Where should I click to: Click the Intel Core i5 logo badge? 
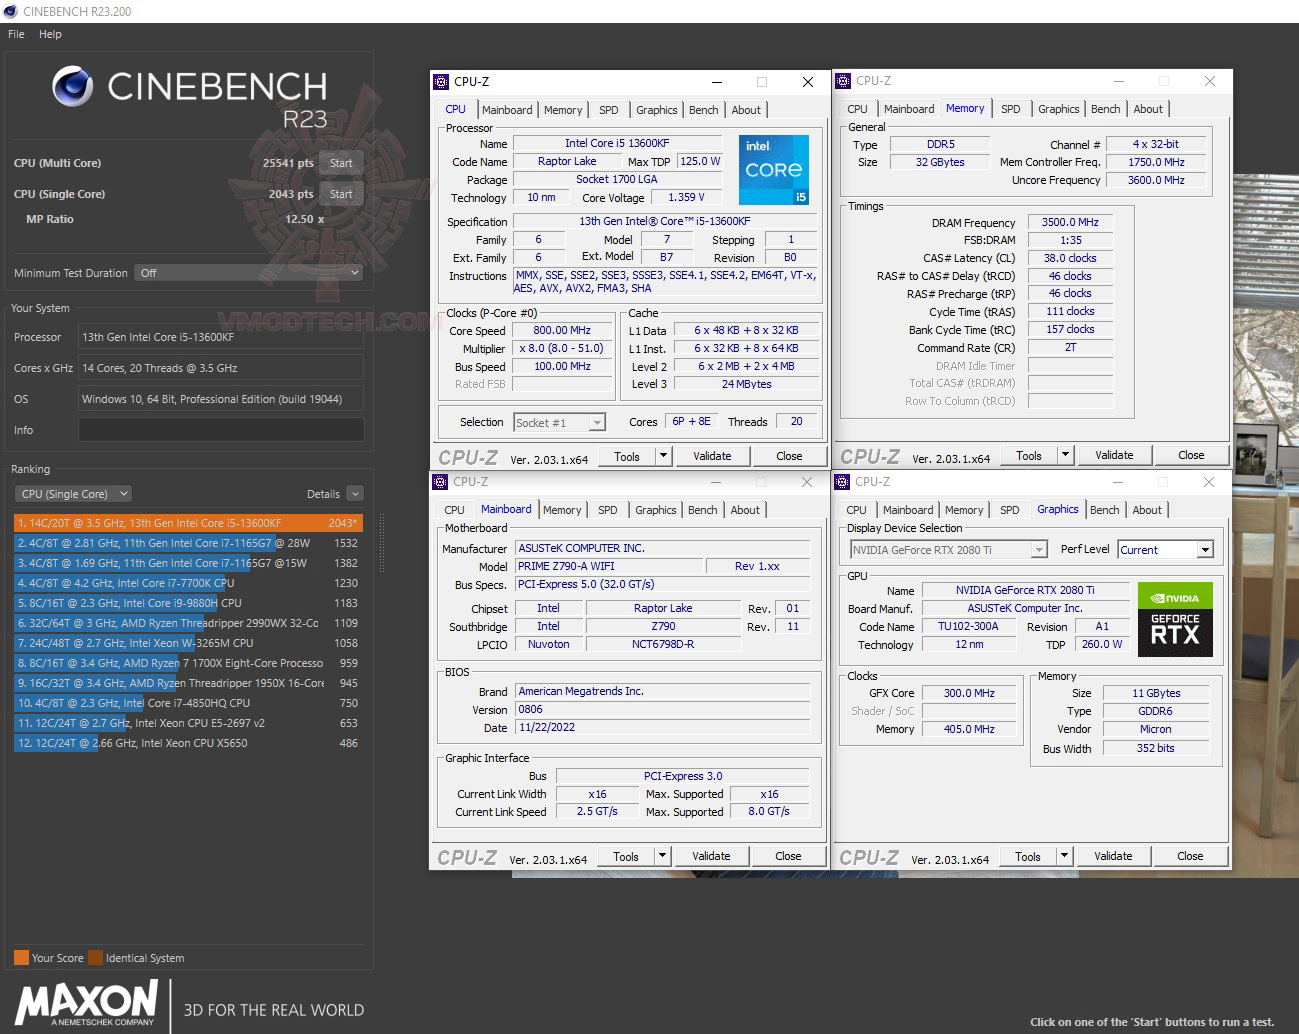(x=774, y=170)
